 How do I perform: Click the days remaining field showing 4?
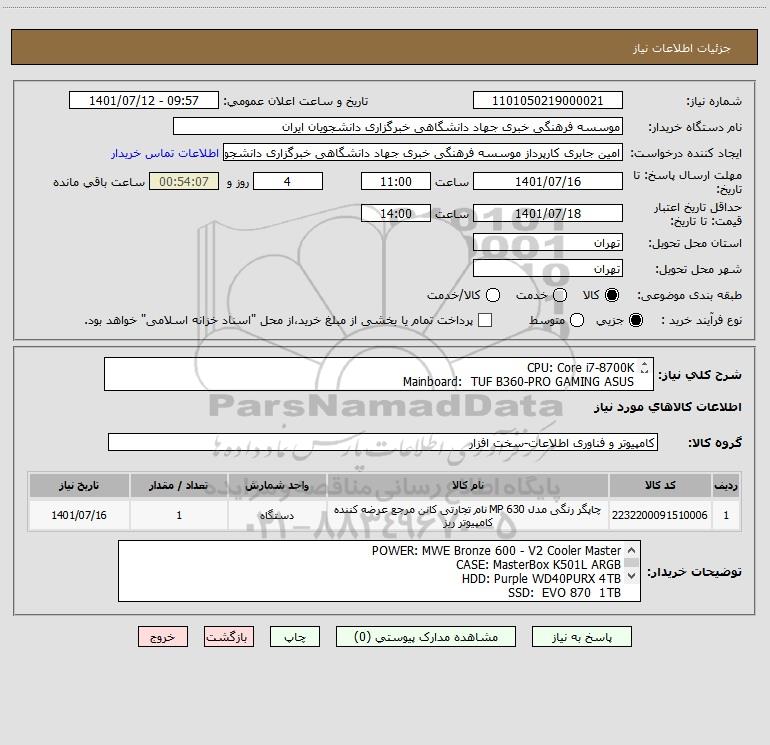pos(288,181)
